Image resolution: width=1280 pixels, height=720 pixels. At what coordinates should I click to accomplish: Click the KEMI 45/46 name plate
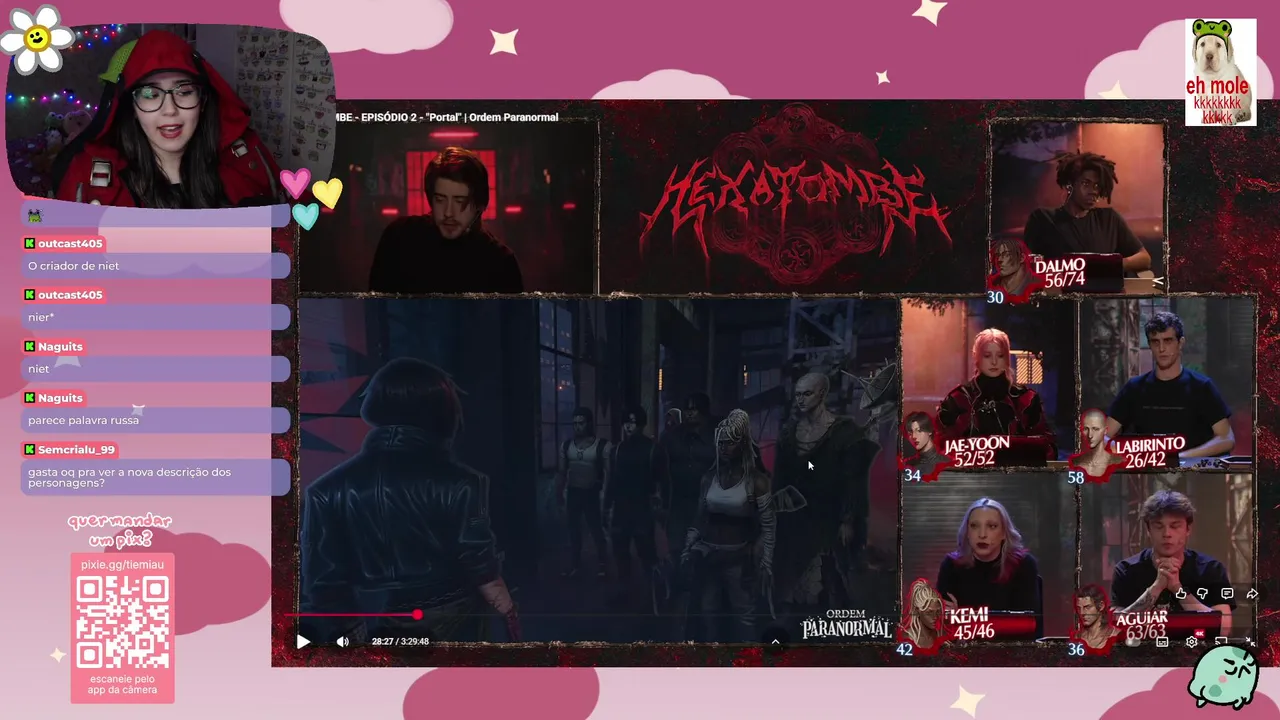(973, 625)
